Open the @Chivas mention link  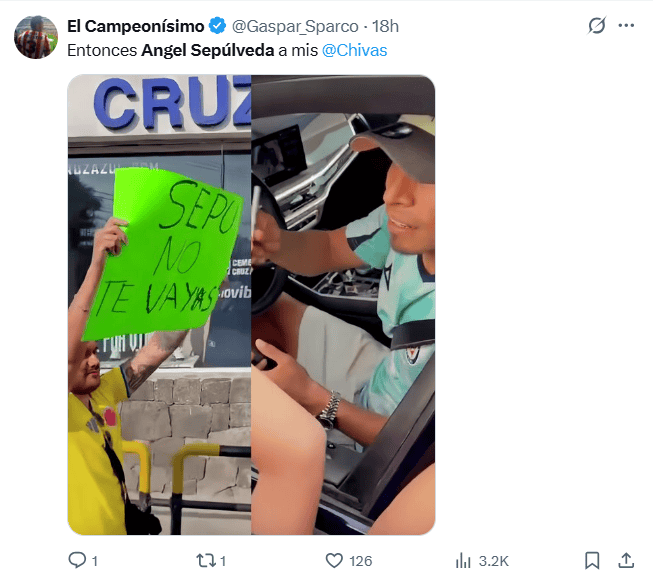(354, 50)
